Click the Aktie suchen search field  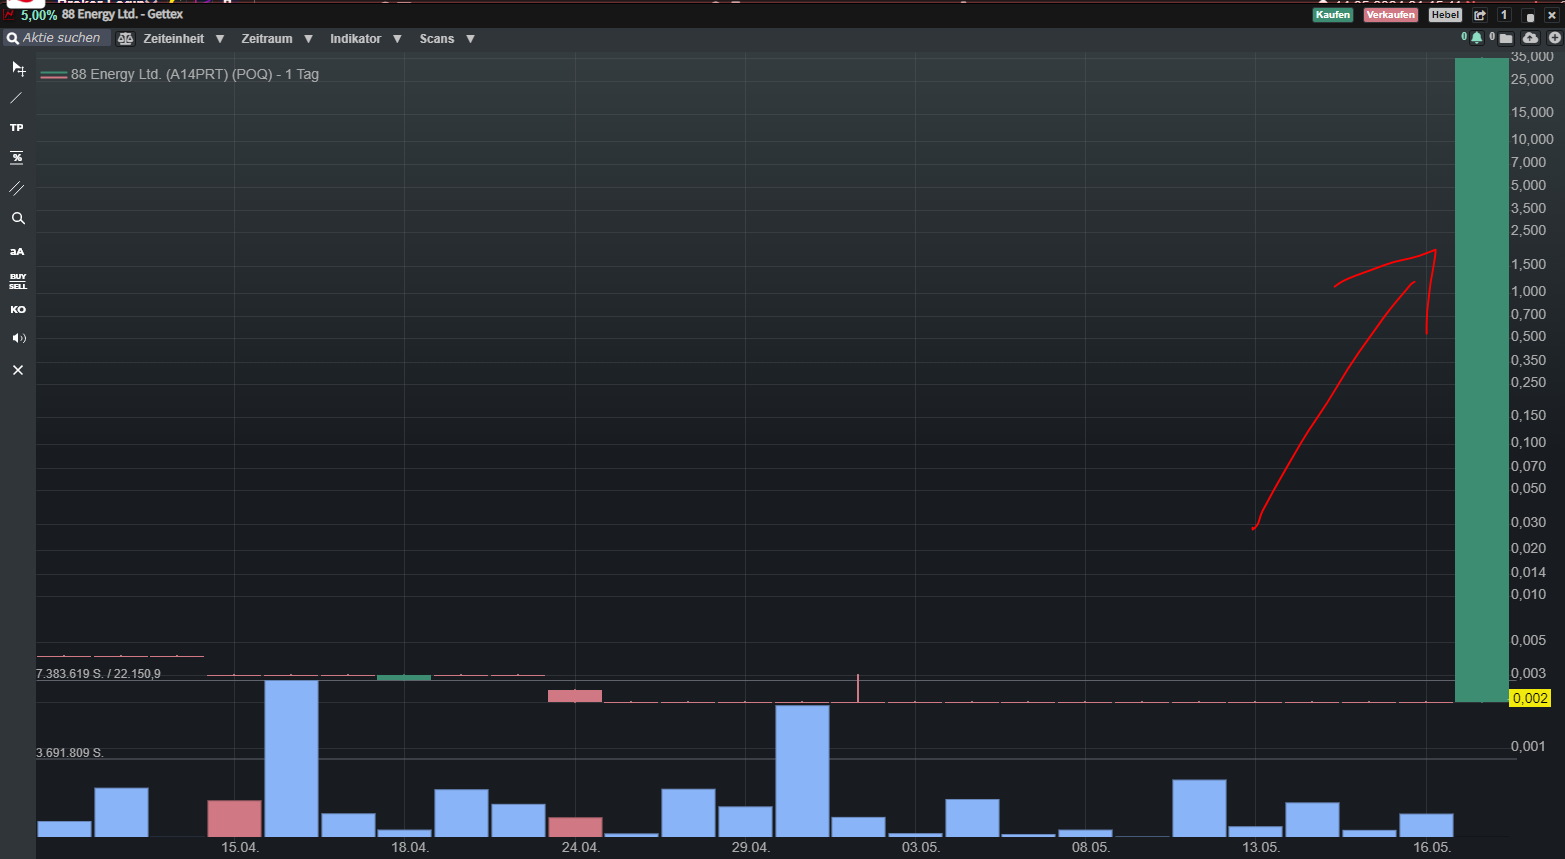coord(61,38)
